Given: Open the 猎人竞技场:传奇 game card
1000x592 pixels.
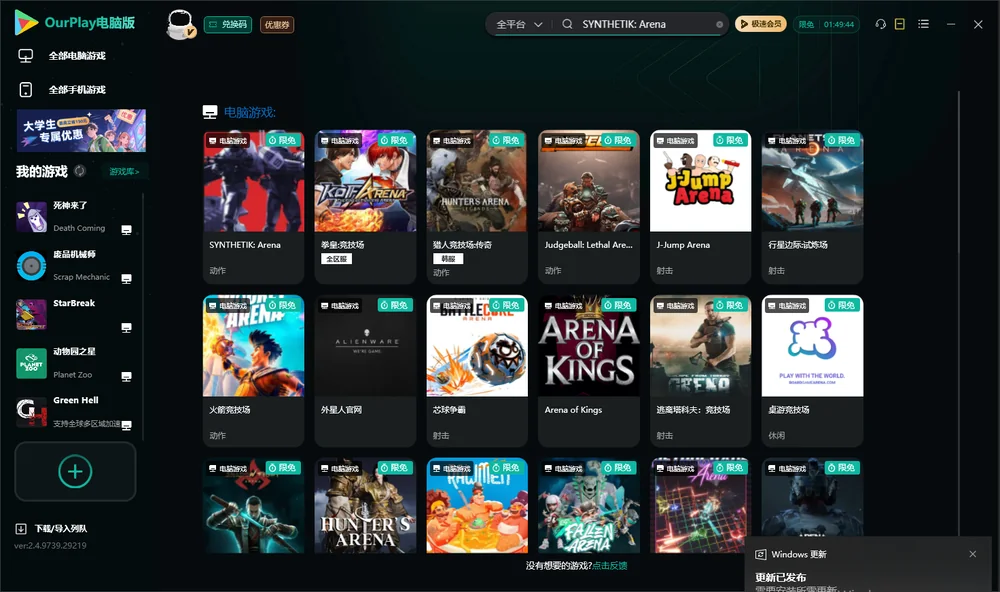Looking at the screenshot, I should [477, 207].
